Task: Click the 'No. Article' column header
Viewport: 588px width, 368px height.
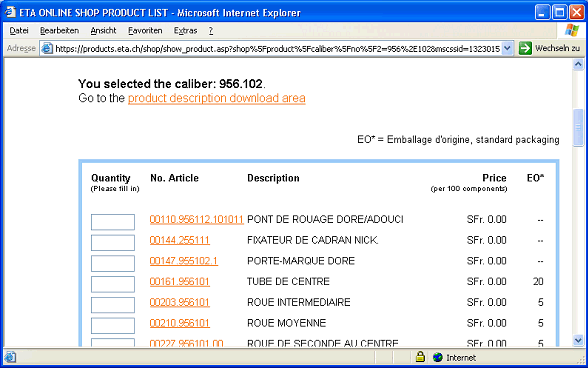Action: coord(174,178)
